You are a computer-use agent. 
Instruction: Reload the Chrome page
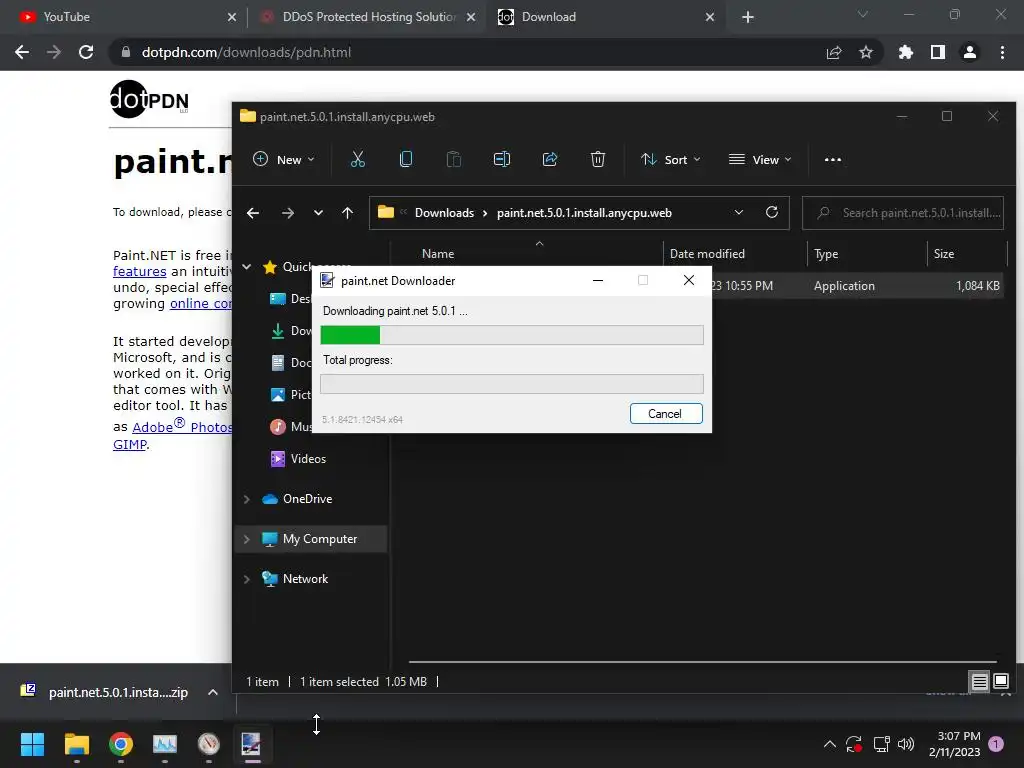click(86, 52)
